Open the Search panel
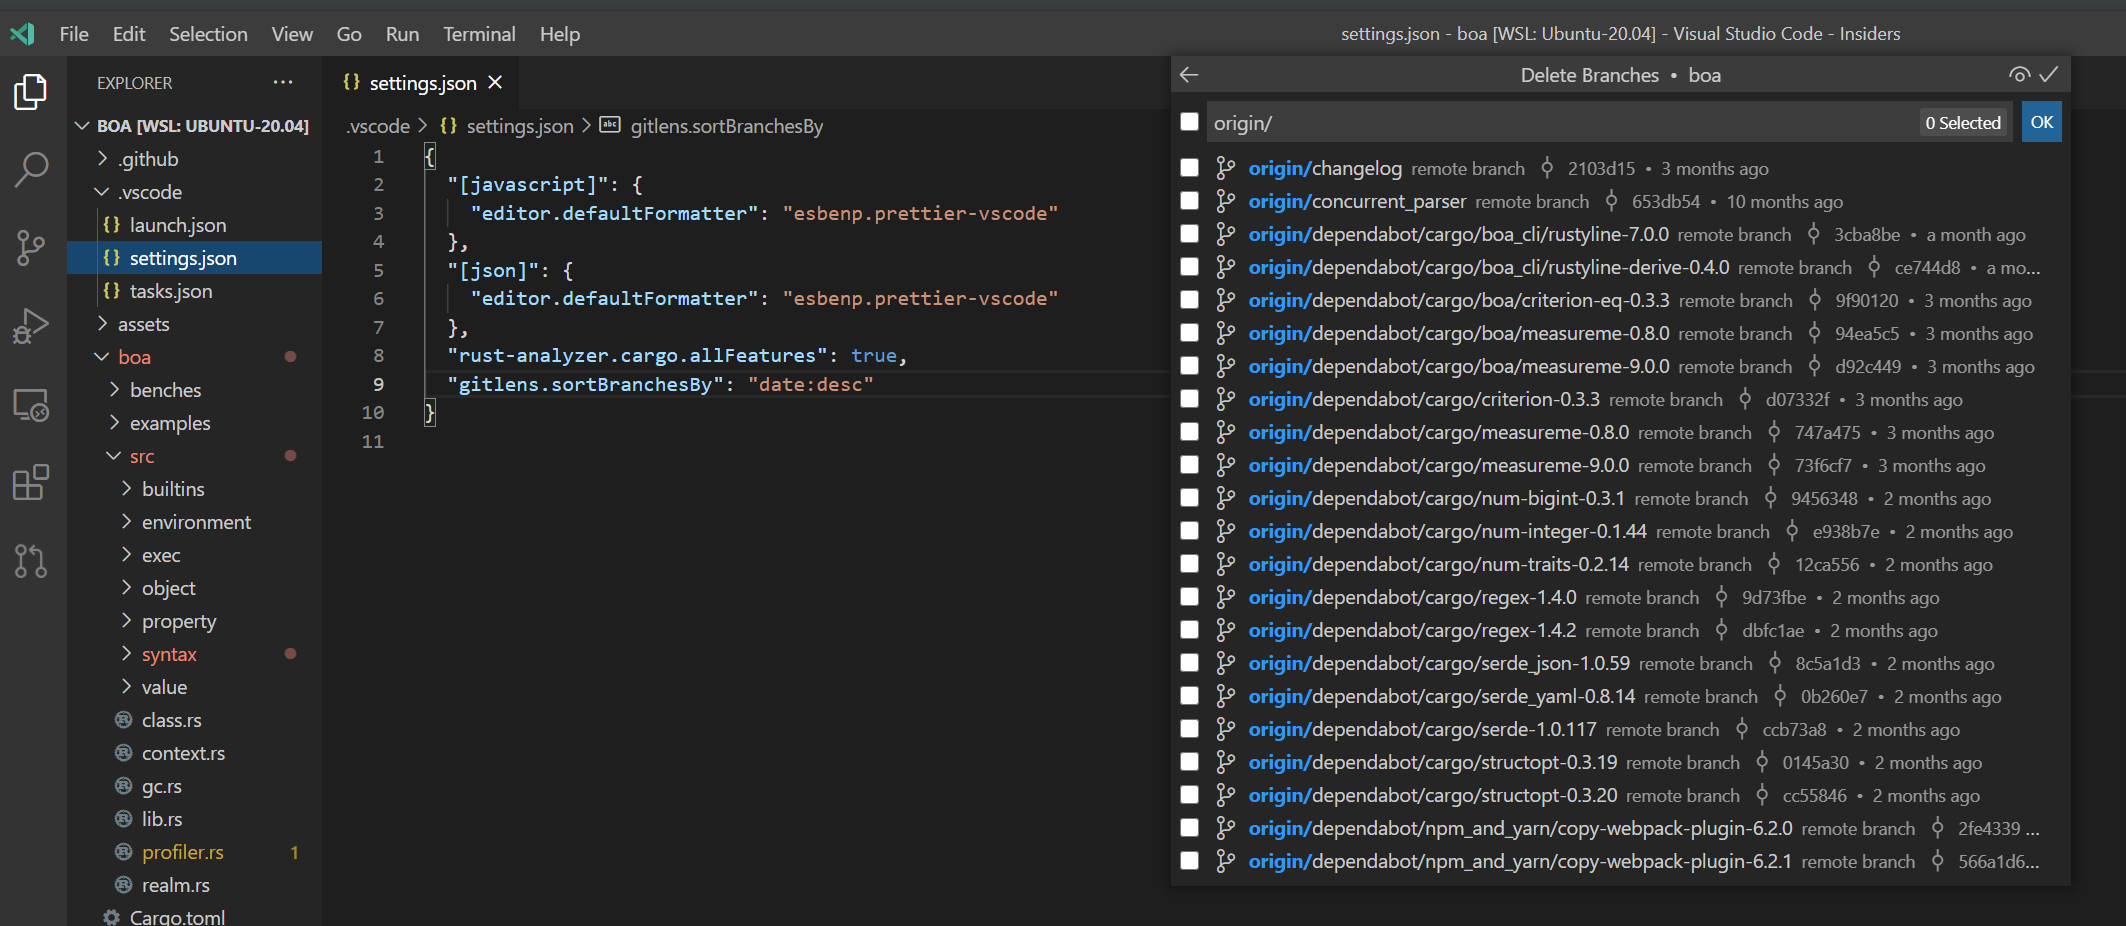This screenshot has height=926, width=2126. (31, 170)
